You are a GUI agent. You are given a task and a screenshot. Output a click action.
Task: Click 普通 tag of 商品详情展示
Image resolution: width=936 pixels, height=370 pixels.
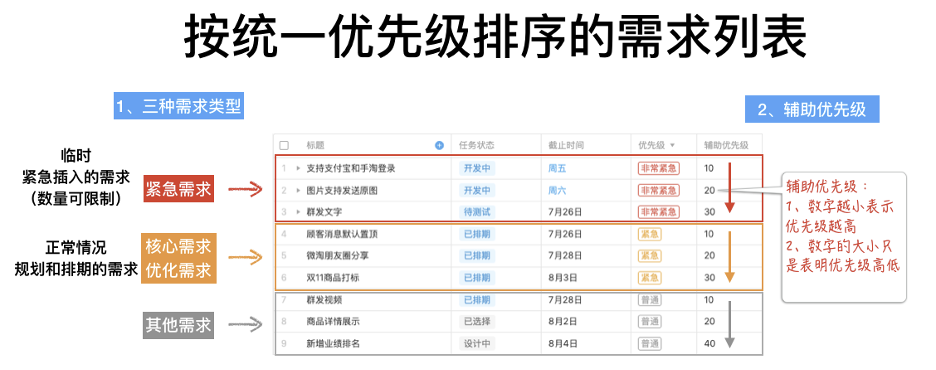pos(649,321)
